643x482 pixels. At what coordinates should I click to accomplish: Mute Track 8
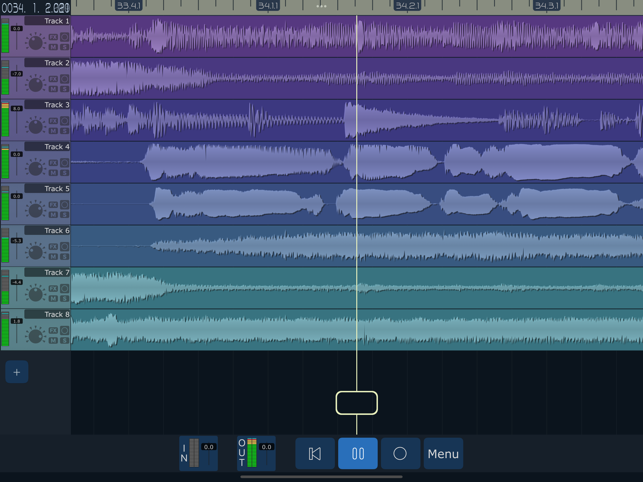coord(53,340)
